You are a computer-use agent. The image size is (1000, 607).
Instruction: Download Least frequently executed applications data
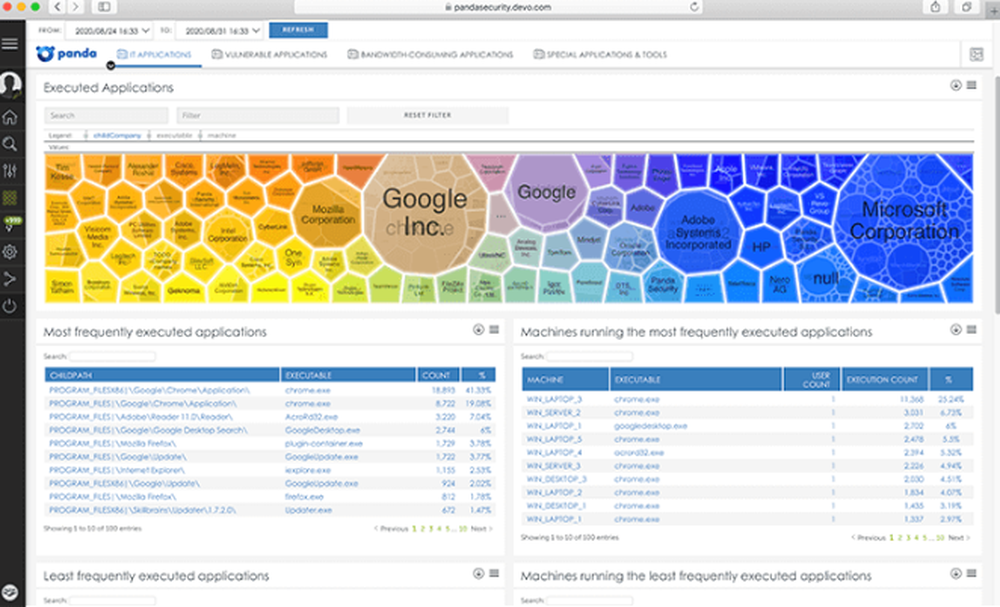[x=478, y=573]
